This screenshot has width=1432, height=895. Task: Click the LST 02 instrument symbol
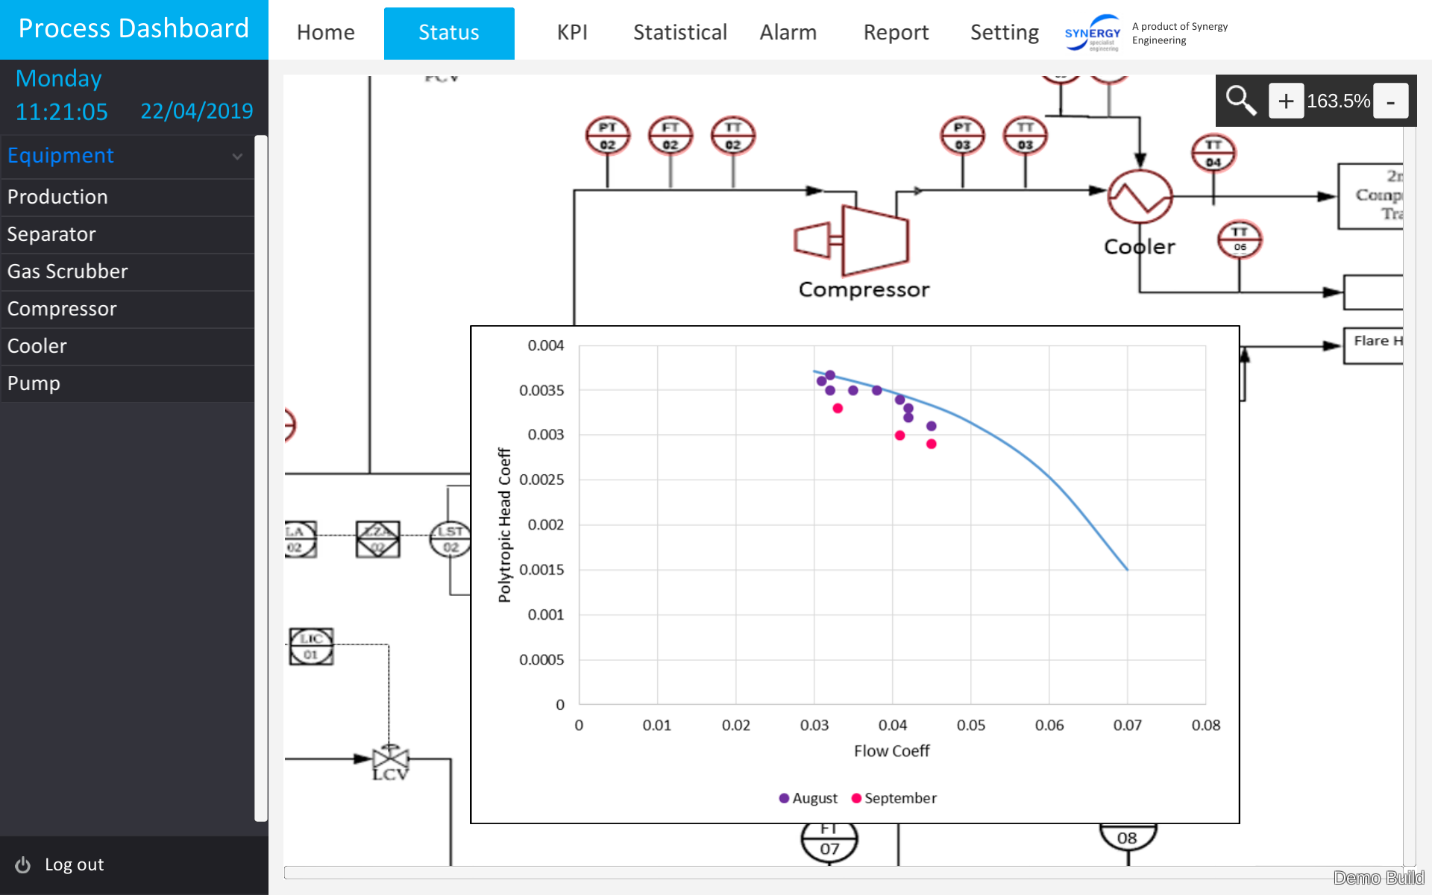click(x=450, y=539)
